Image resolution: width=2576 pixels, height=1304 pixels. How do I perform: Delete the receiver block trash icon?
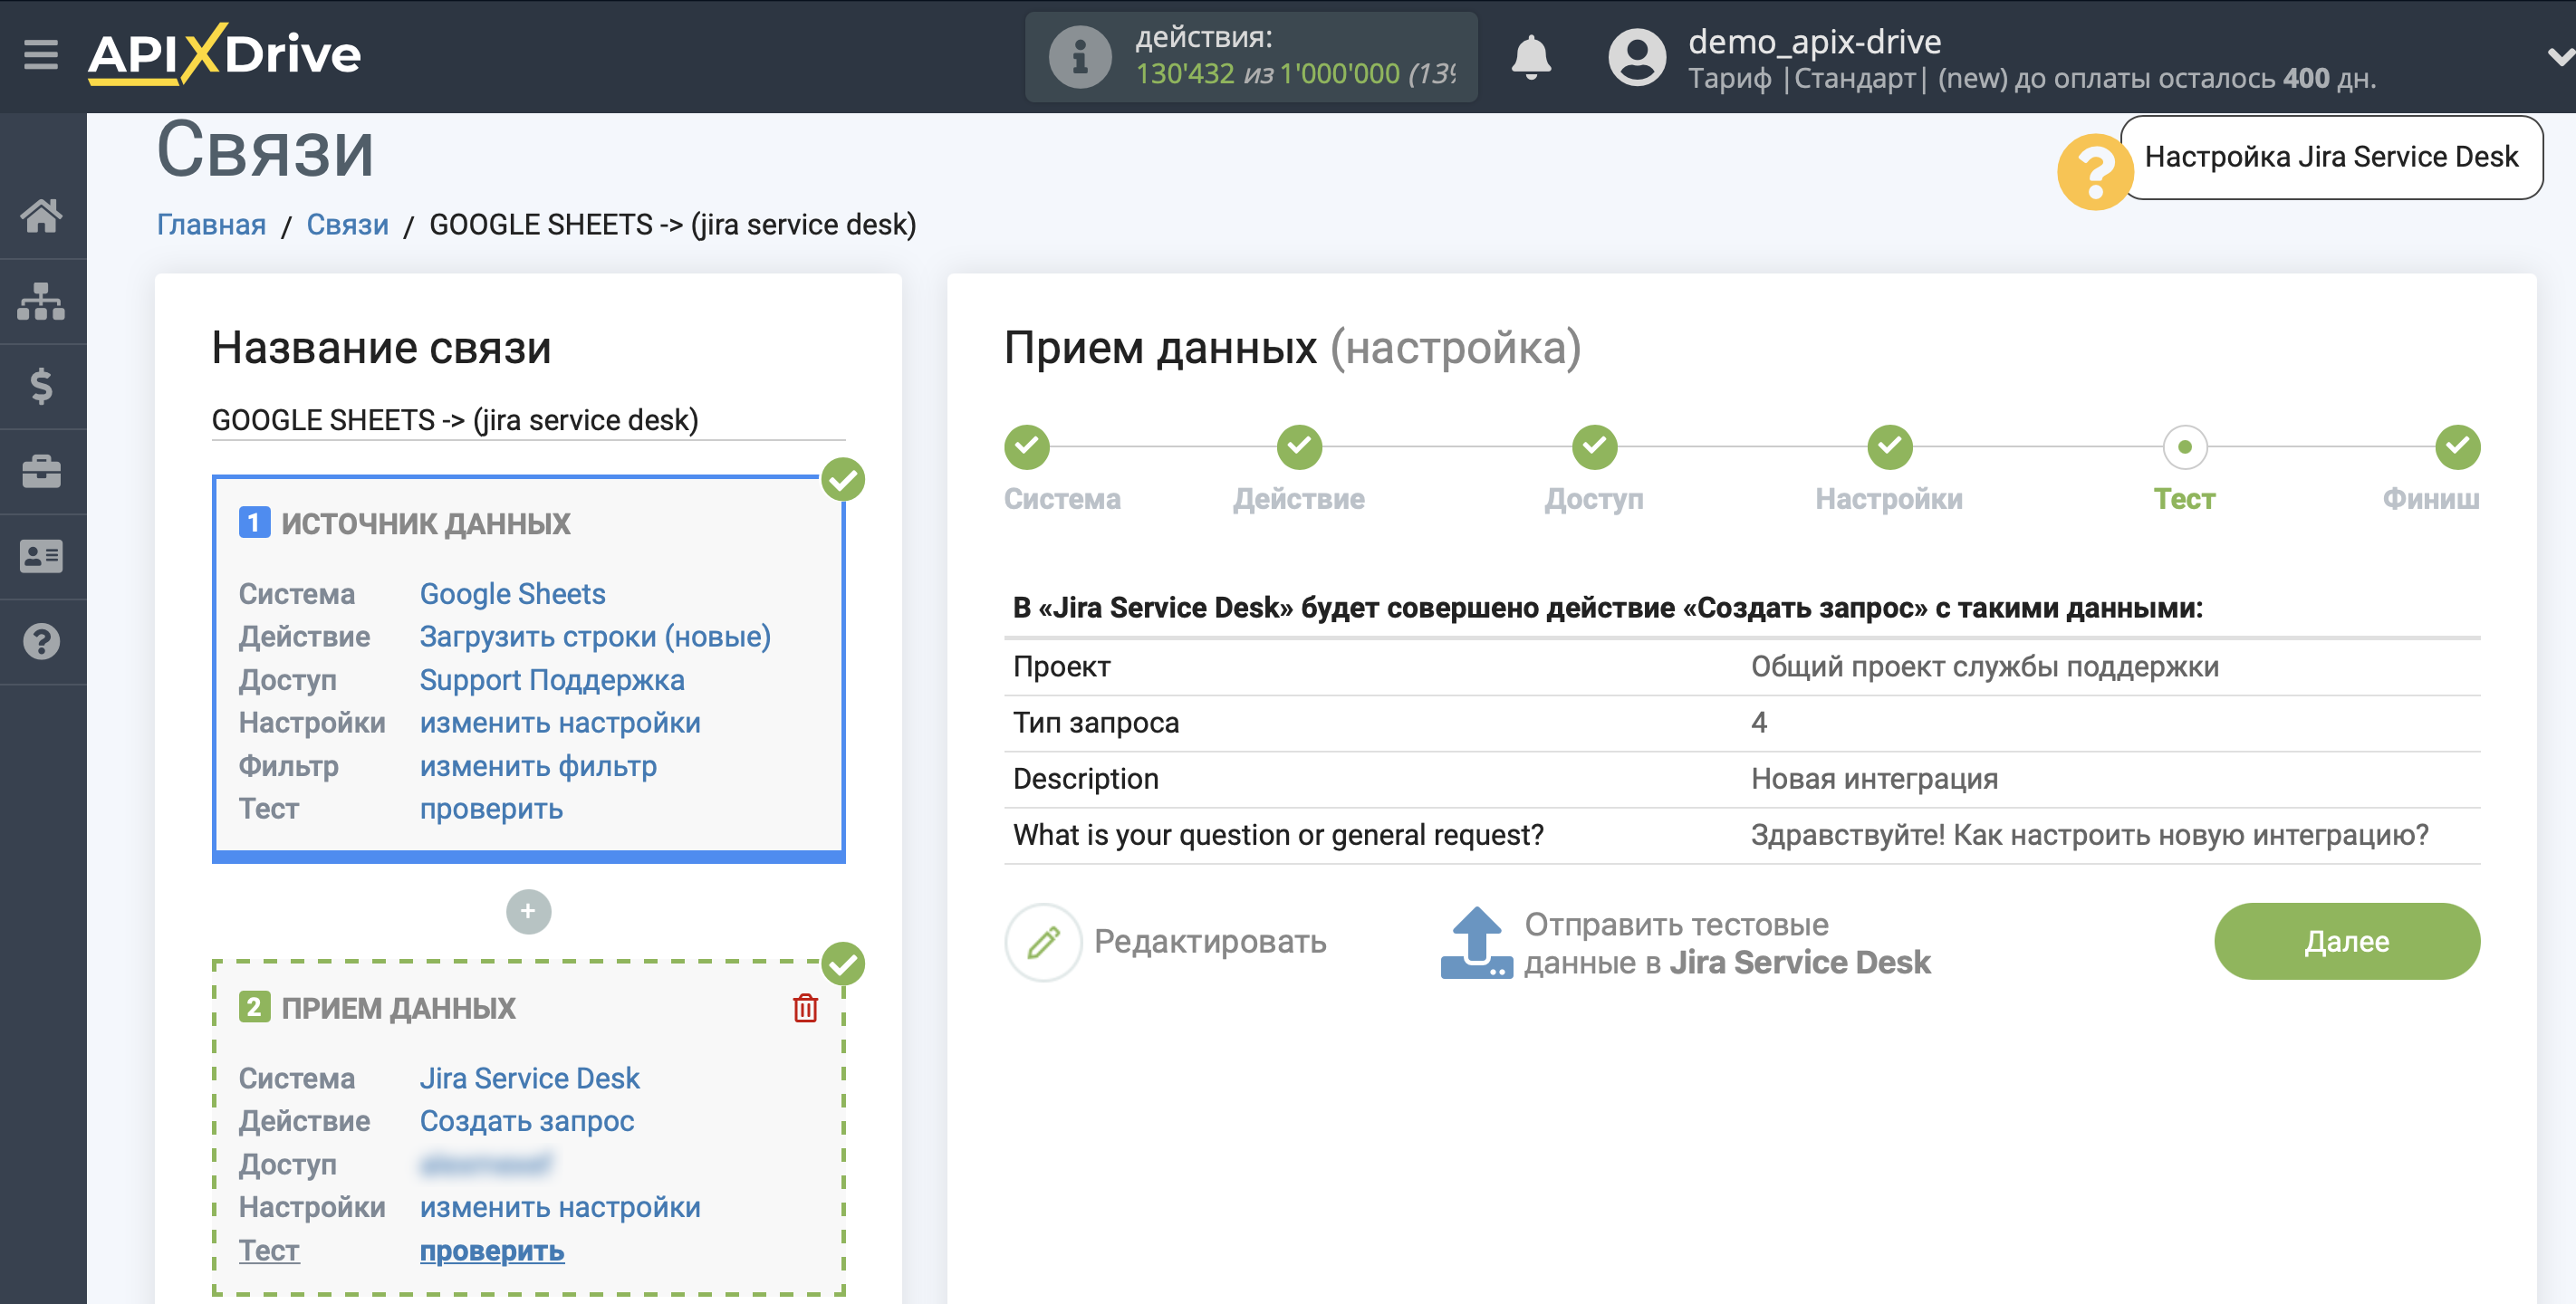point(805,1008)
